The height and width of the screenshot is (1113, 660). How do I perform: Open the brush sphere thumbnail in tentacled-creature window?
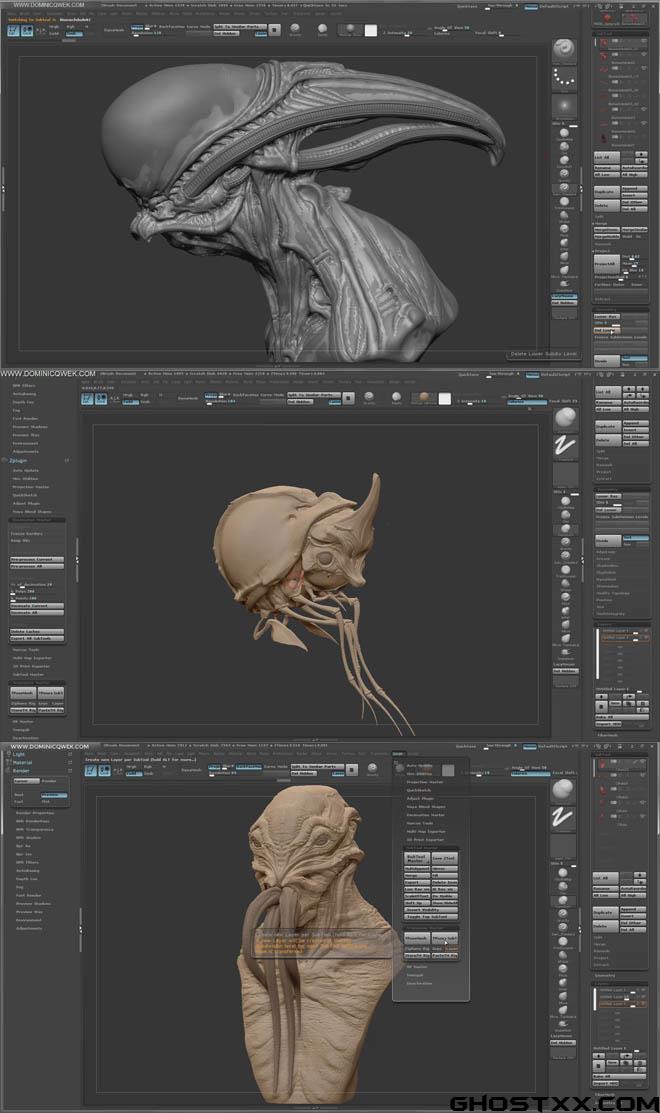tap(565, 790)
